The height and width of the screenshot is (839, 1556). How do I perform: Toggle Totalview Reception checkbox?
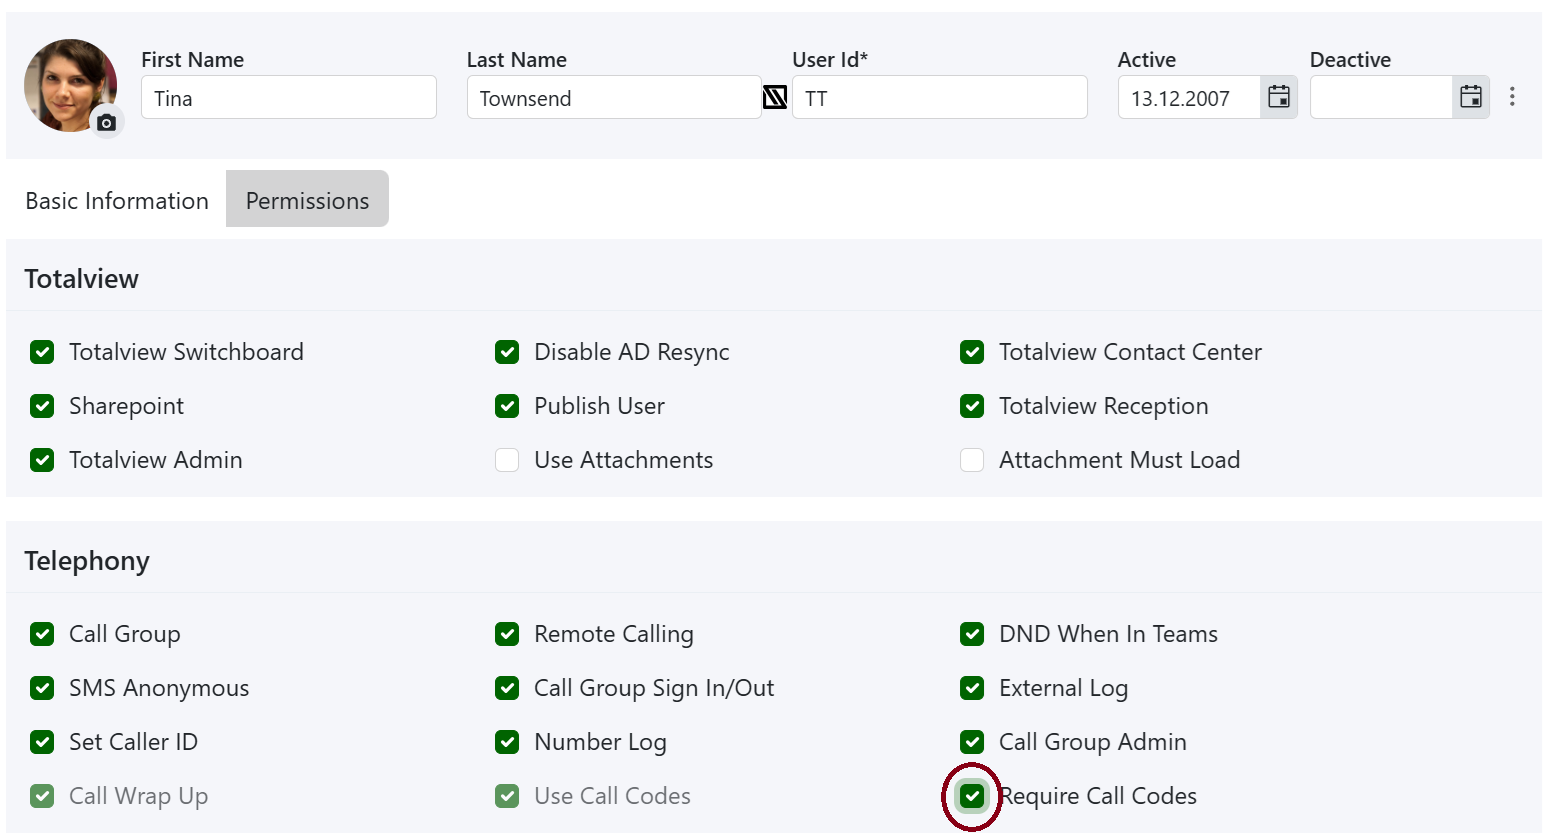tap(972, 406)
